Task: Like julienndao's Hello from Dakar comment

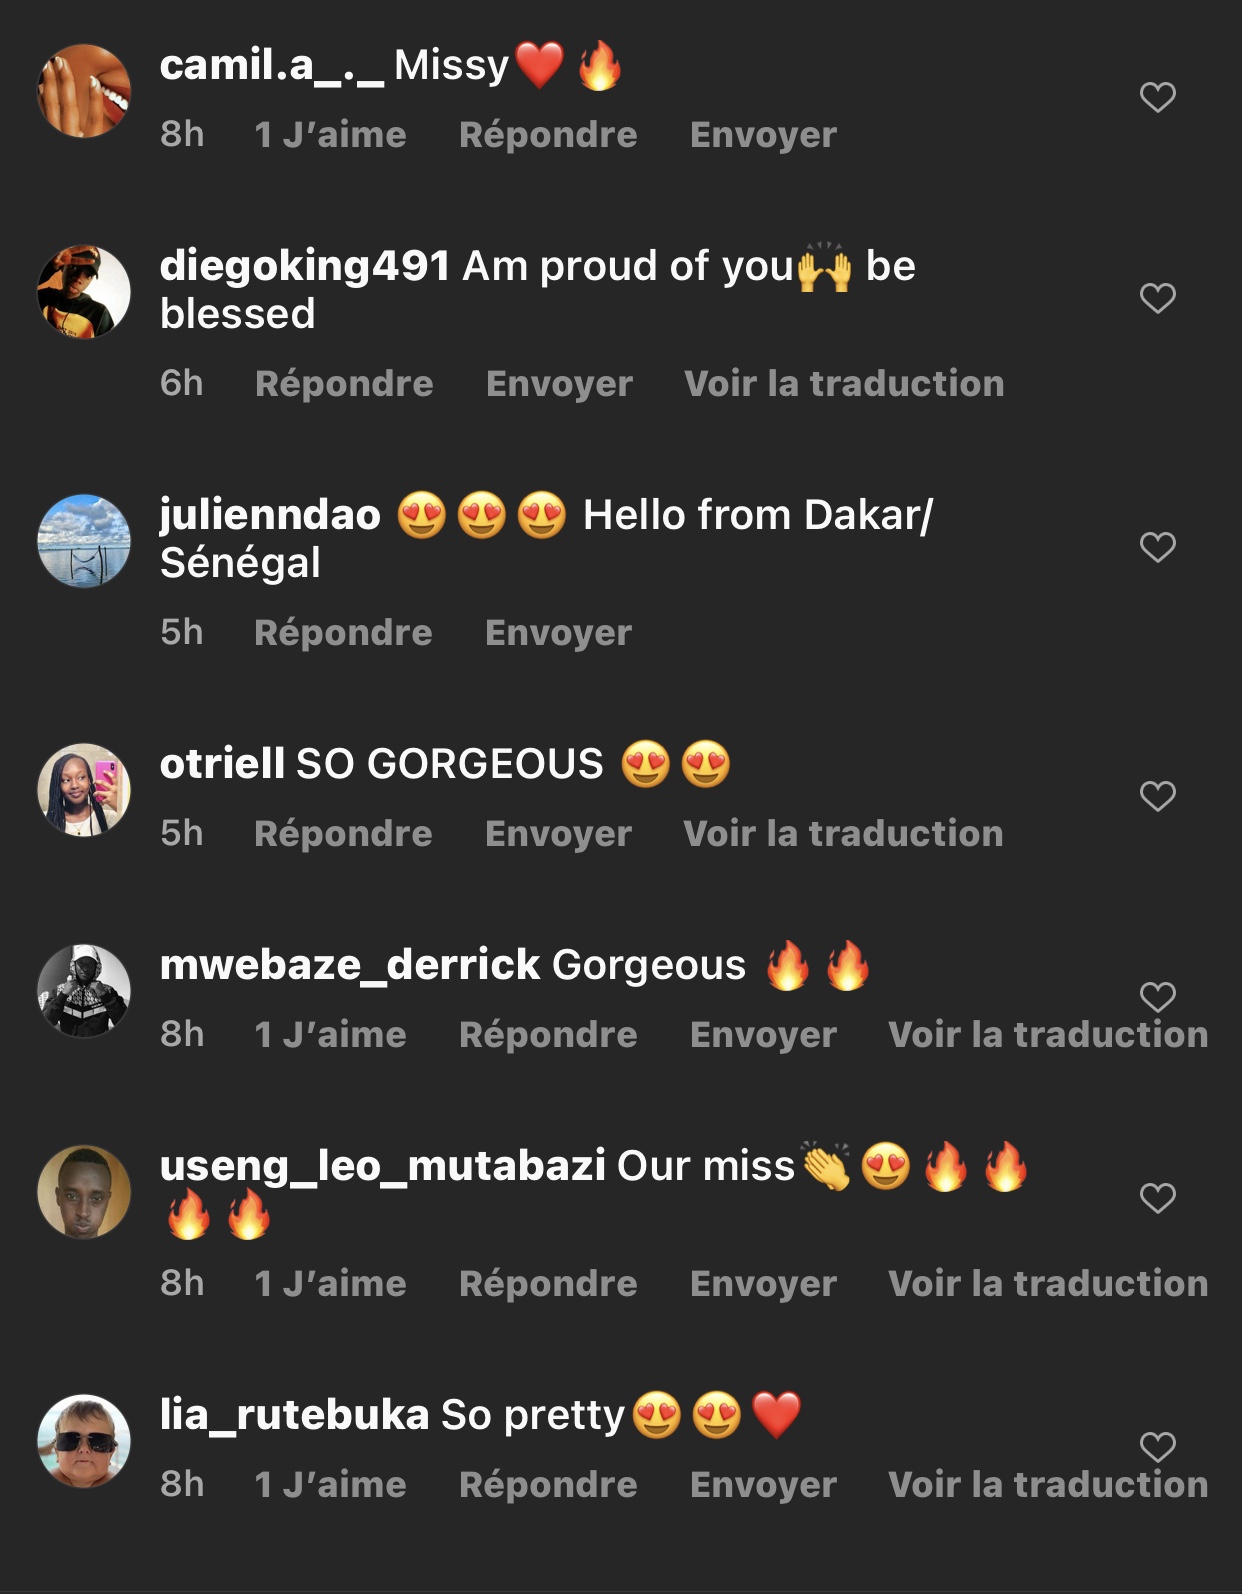Action: tap(1157, 547)
